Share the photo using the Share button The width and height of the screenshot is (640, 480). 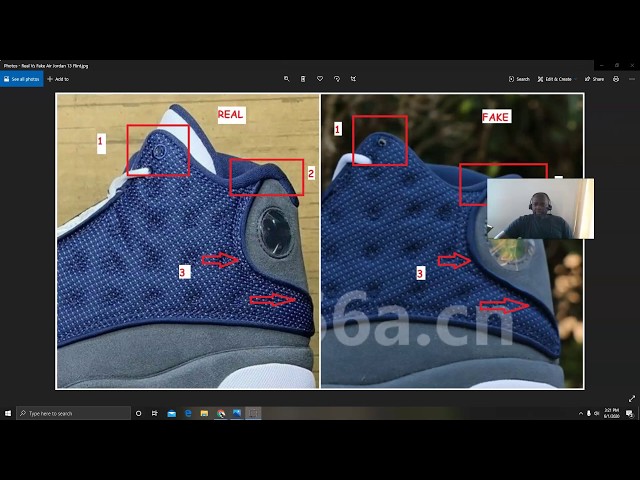point(594,79)
